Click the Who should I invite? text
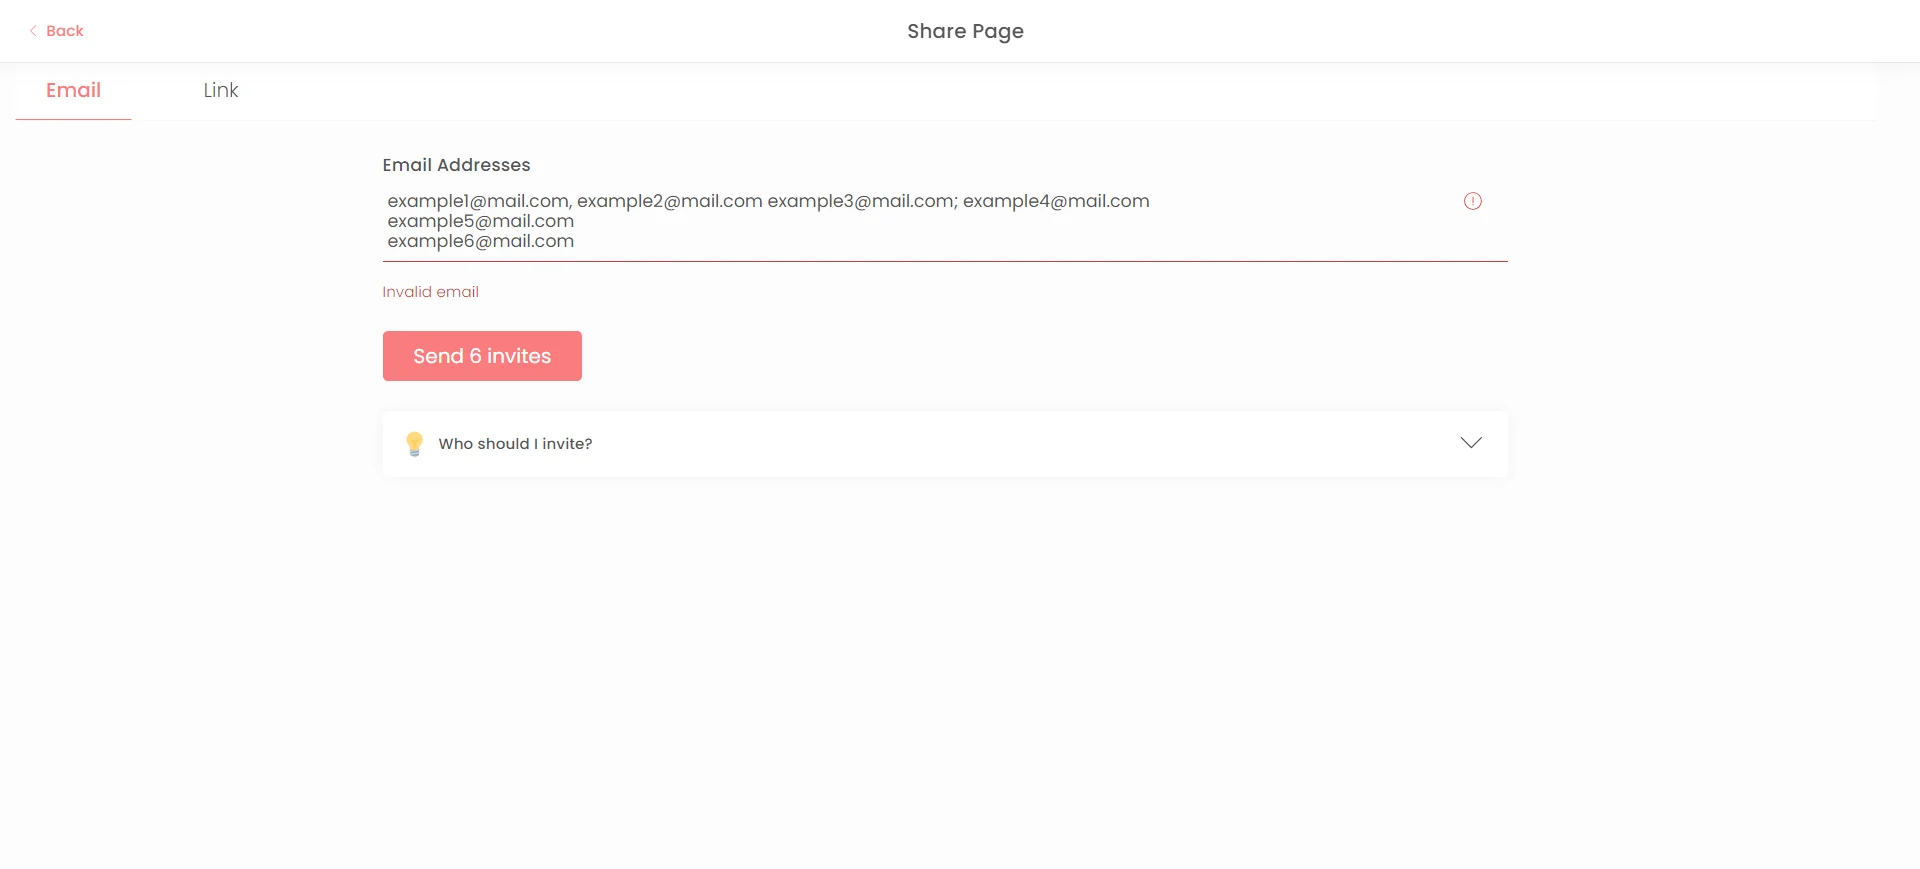 pos(515,444)
